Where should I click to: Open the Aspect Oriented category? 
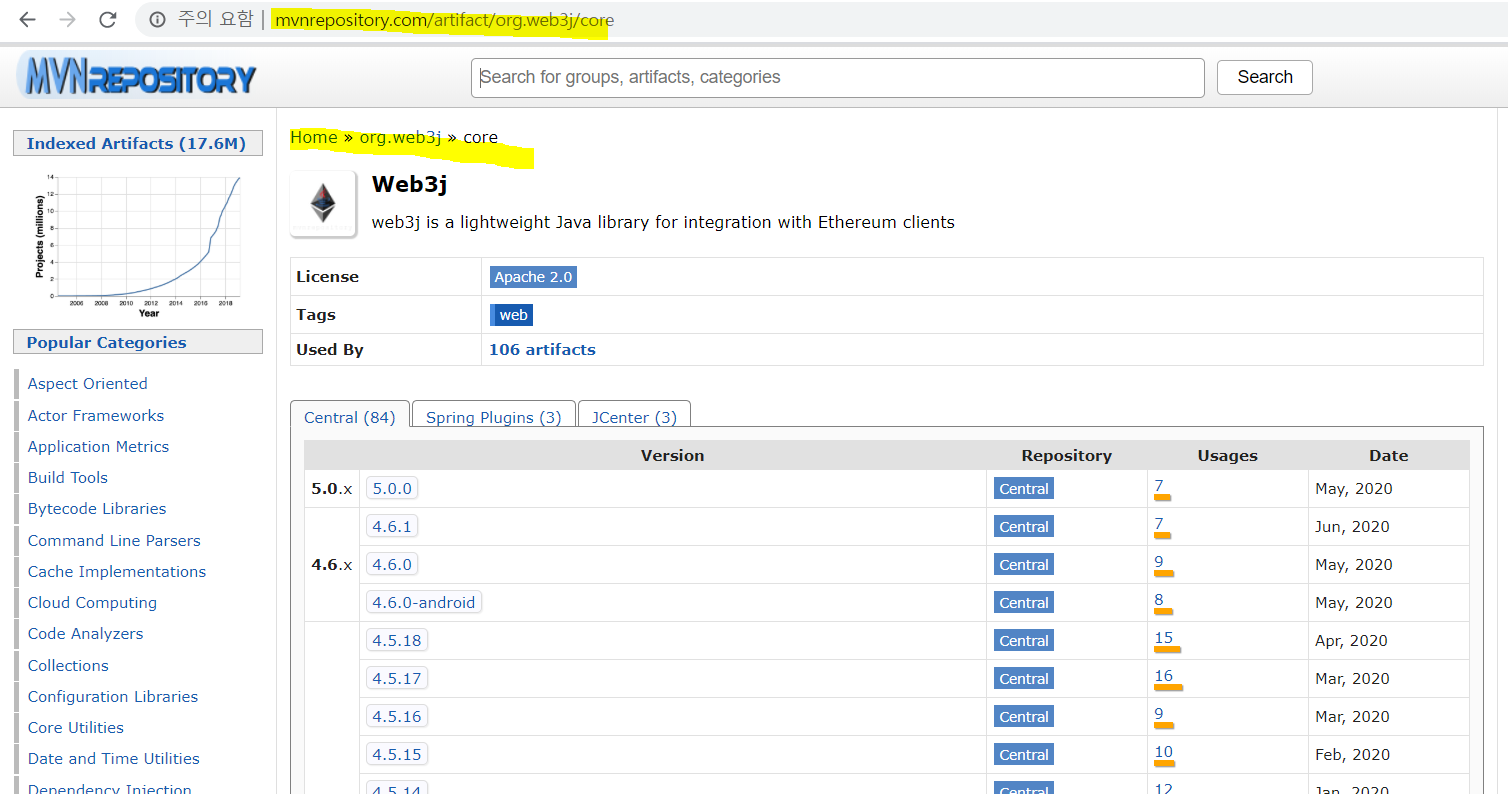point(87,384)
